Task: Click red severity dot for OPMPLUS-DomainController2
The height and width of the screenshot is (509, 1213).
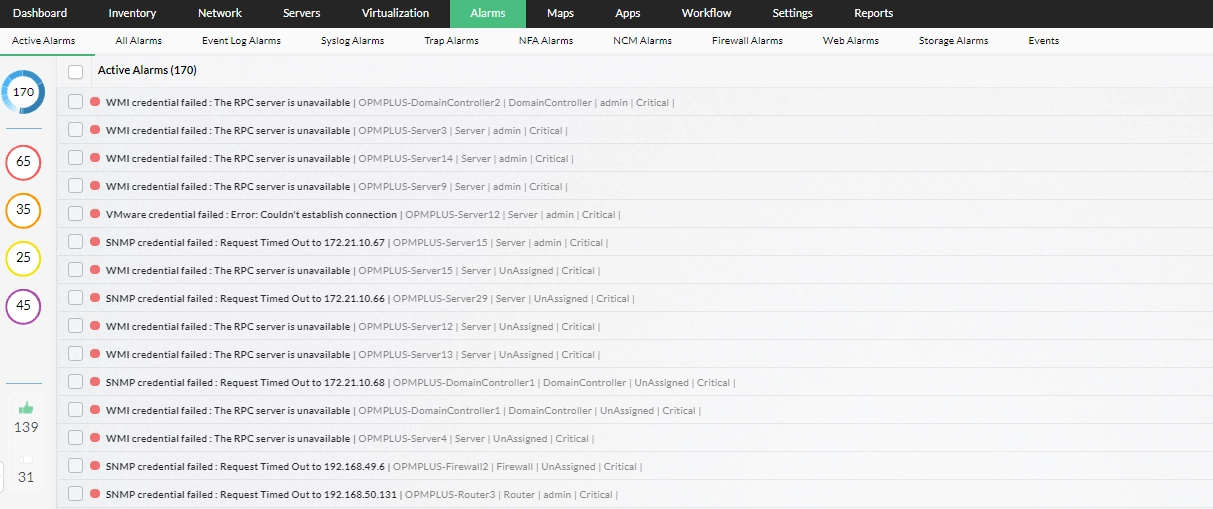Action: tap(95, 102)
